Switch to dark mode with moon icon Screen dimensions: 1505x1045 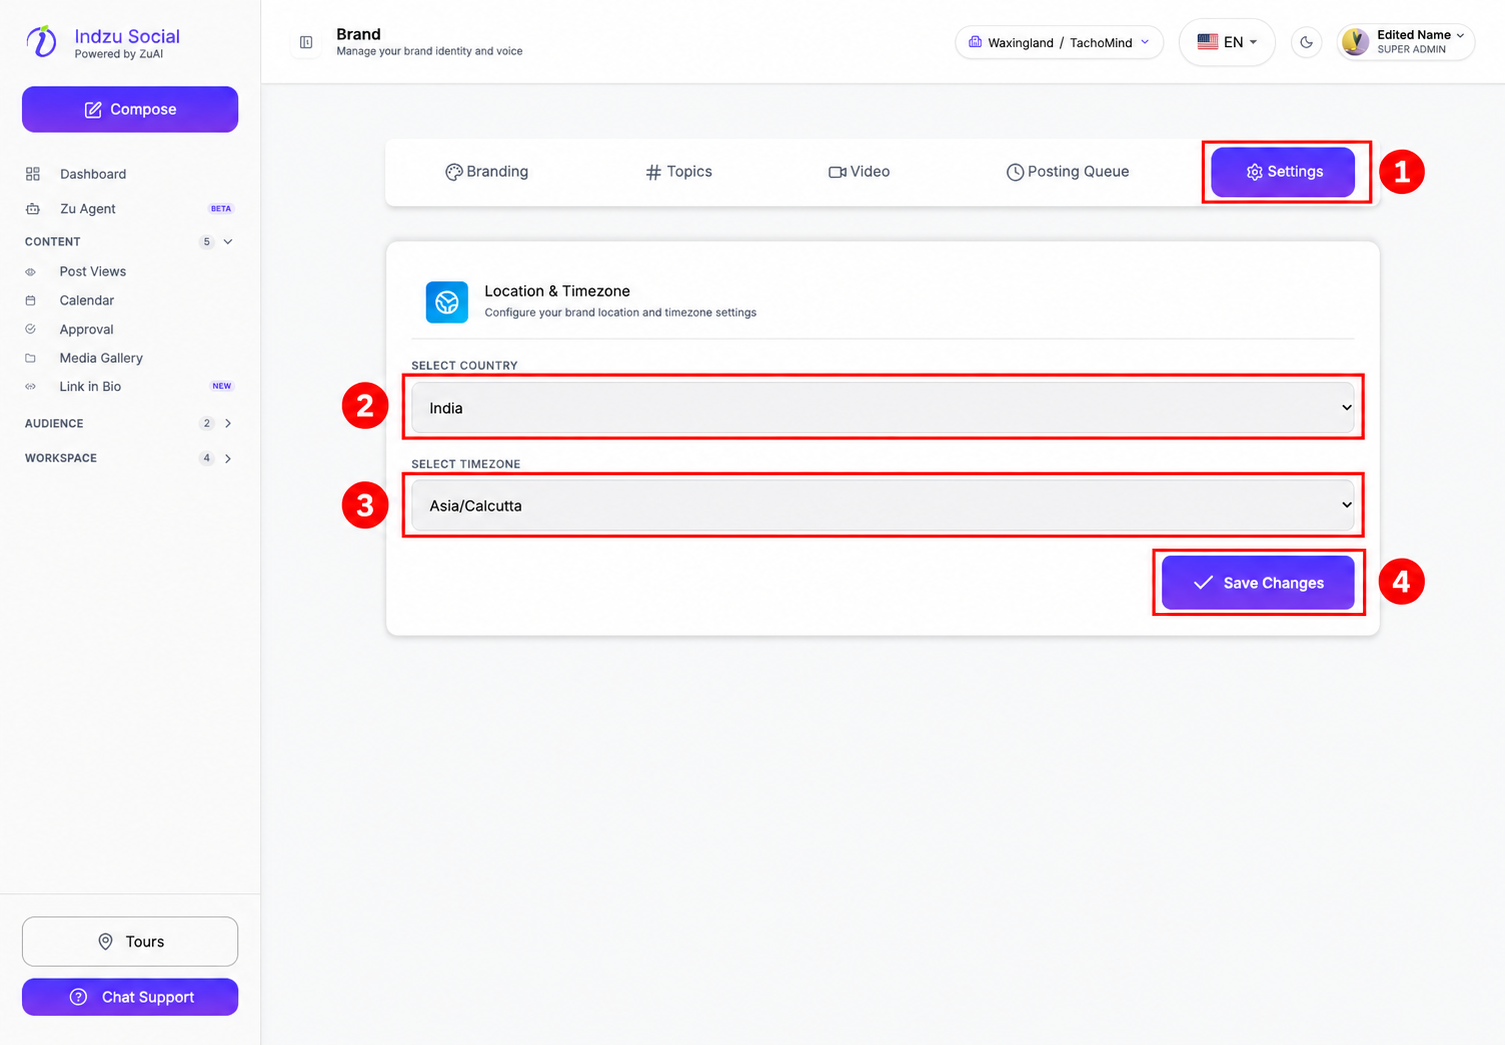click(x=1306, y=42)
